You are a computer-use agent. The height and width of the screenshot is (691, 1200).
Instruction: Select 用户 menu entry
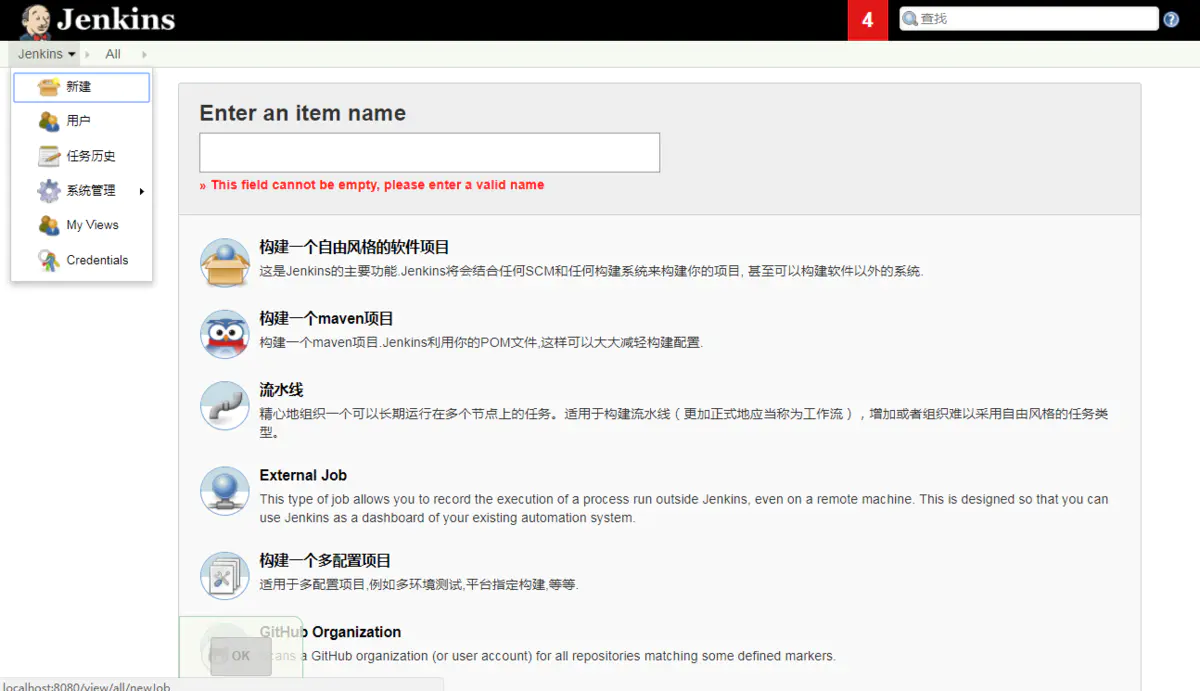click(x=81, y=121)
